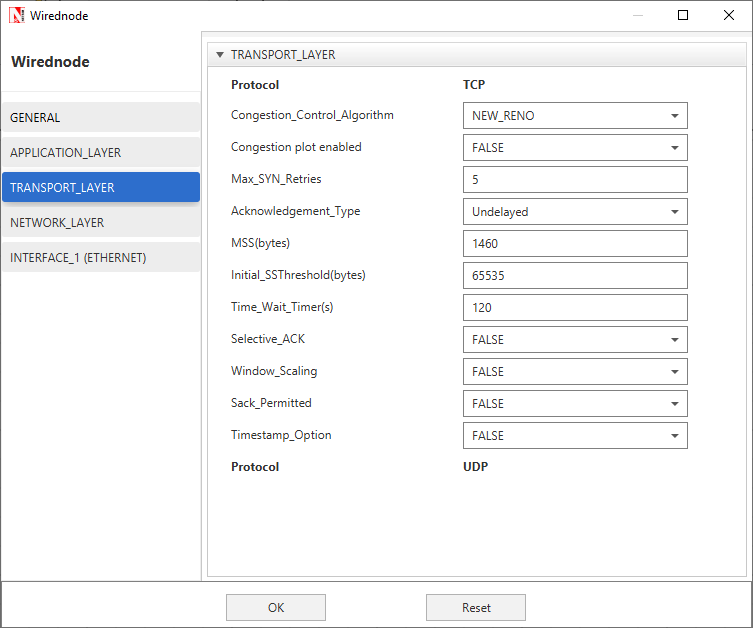Image resolution: width=753 pixels, height=628 pixels.
Task: Go to the NETWORK_LAYER tab
Action: pos(100,222)
